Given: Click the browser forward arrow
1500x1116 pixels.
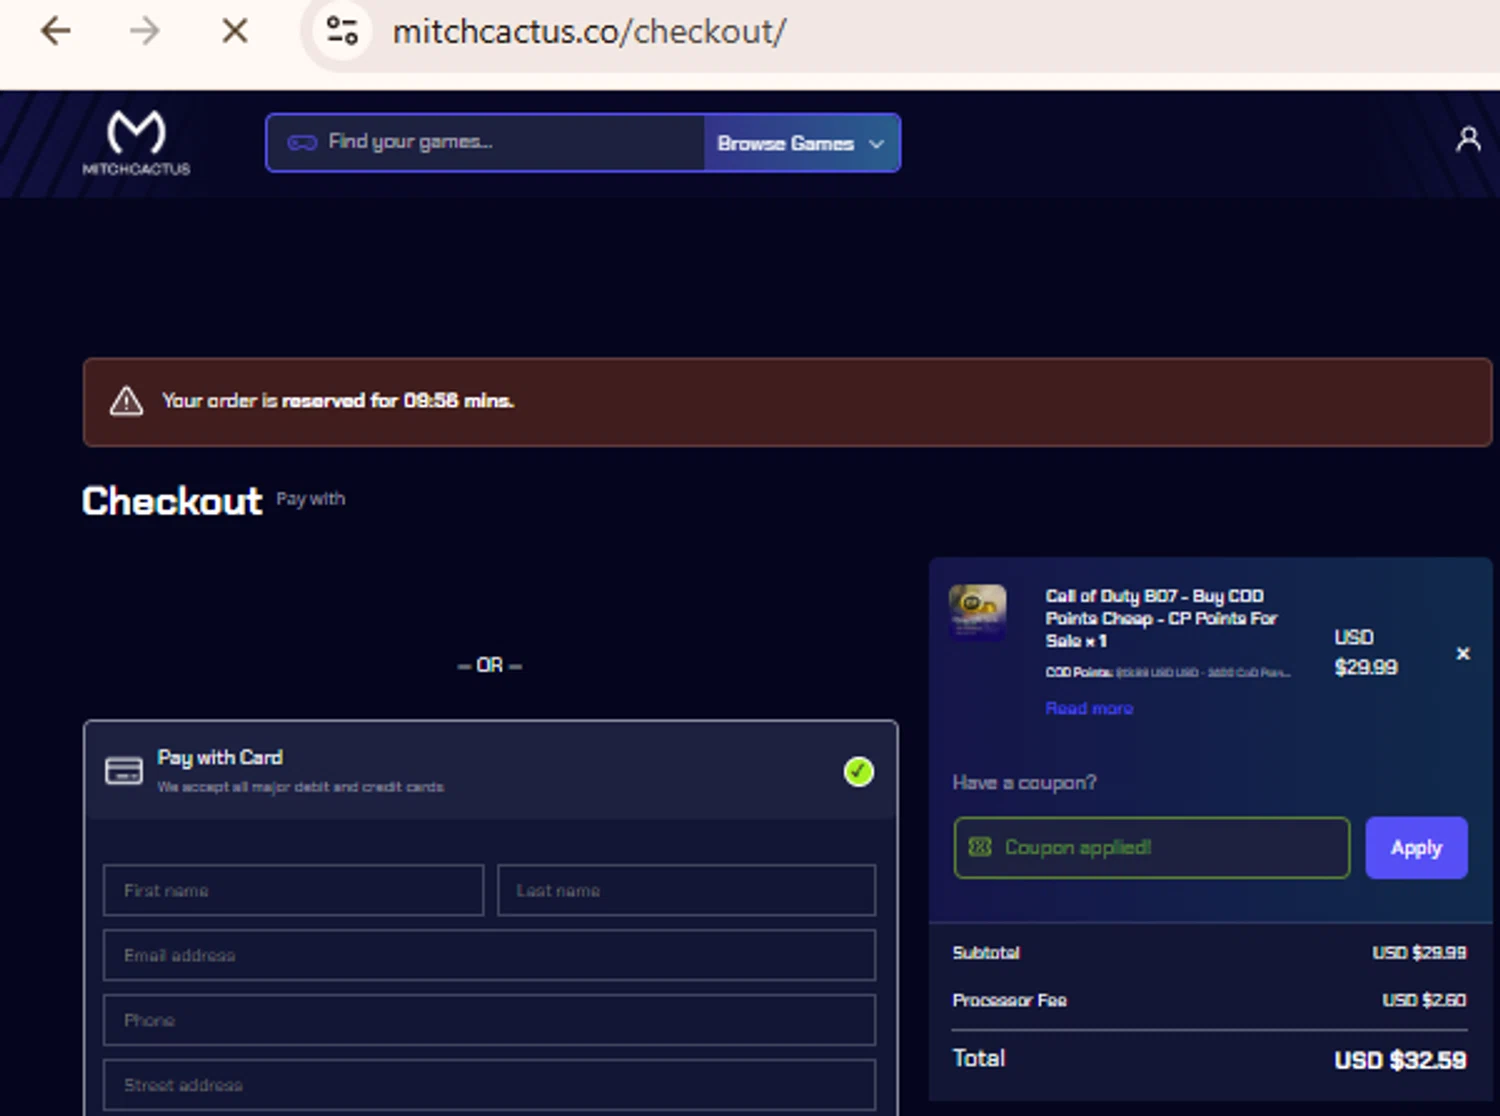Looking at the screenshot, I should (145, 31).
